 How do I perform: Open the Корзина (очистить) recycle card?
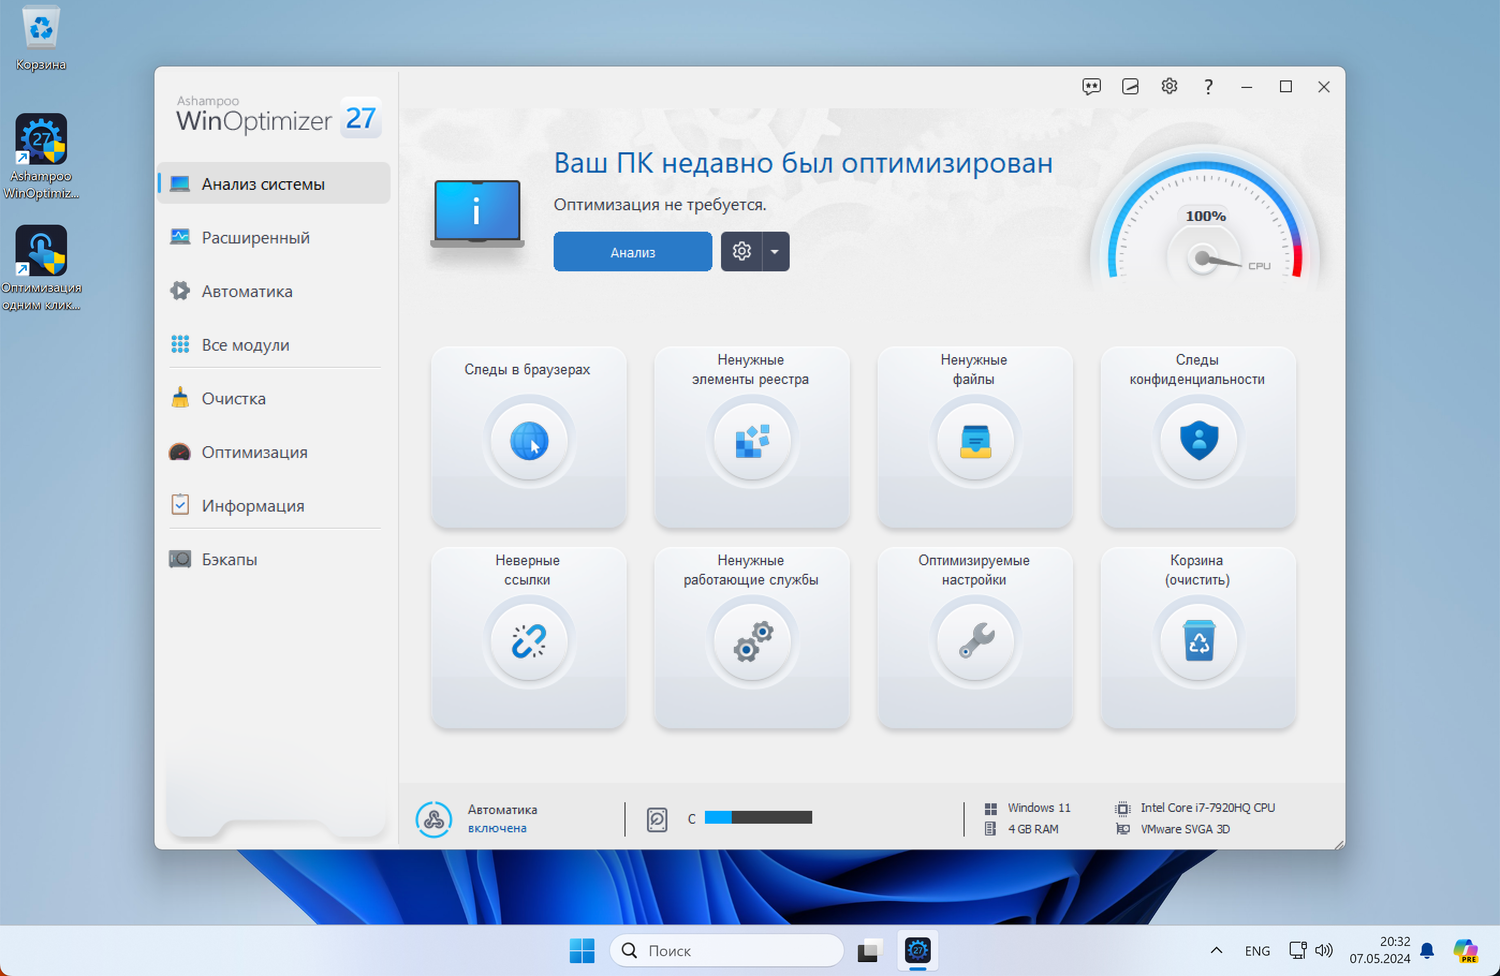coord(1198,637)
